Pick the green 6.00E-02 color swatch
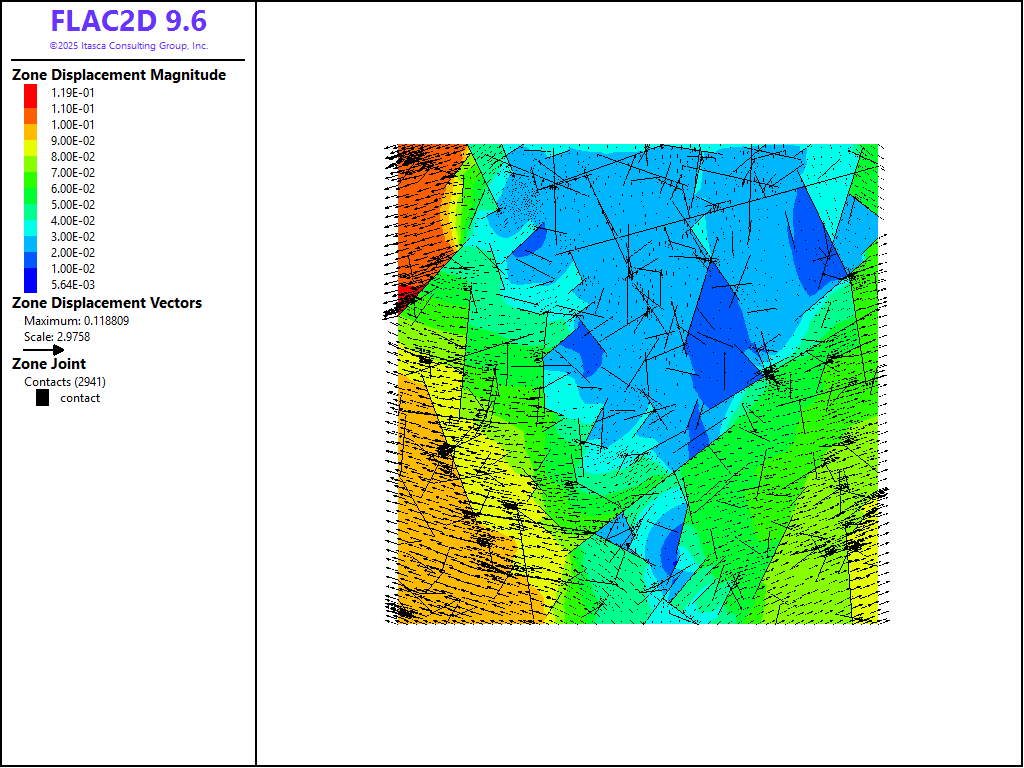 [31, 188]
